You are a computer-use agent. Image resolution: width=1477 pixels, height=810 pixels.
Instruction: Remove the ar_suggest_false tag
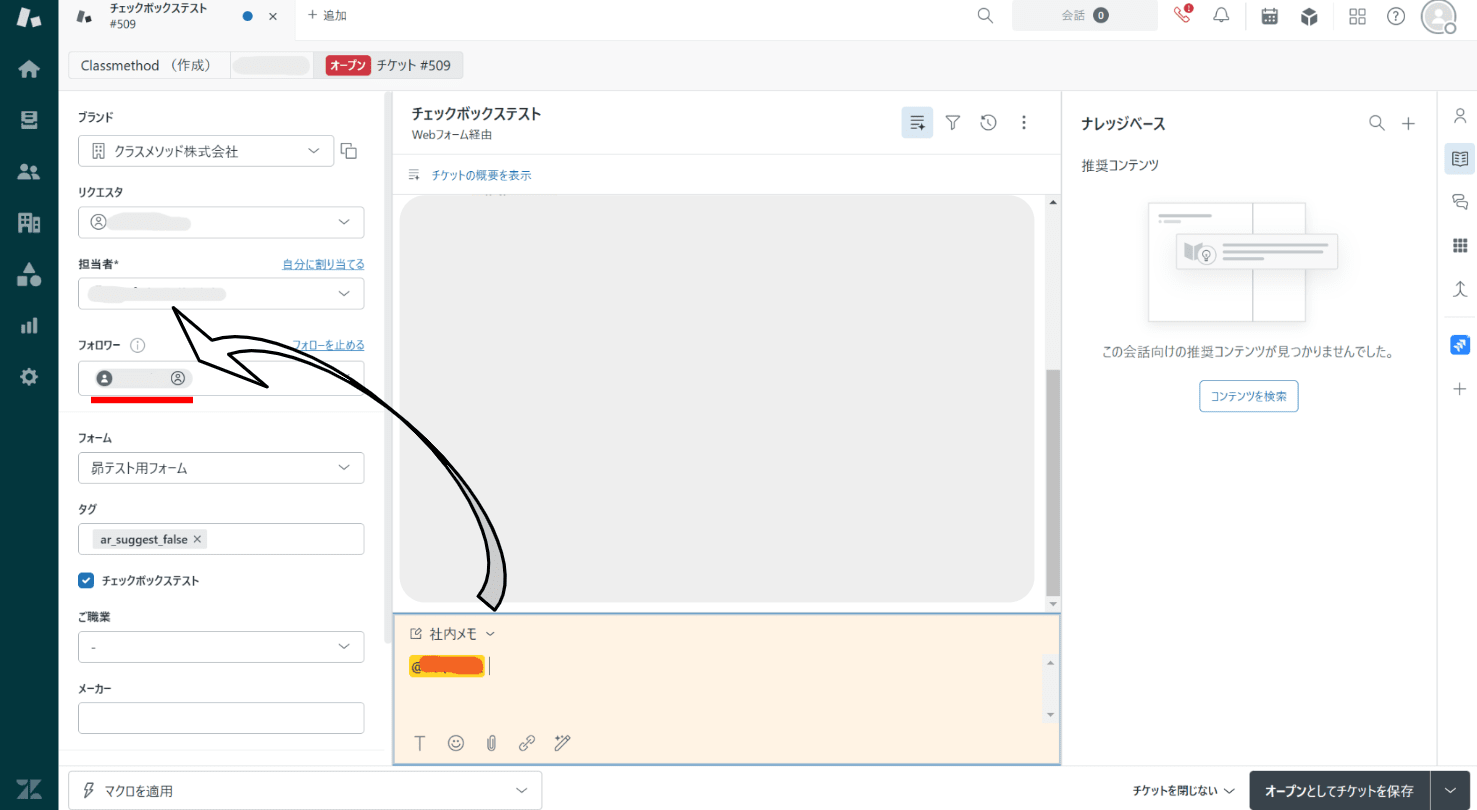(197, 539)
